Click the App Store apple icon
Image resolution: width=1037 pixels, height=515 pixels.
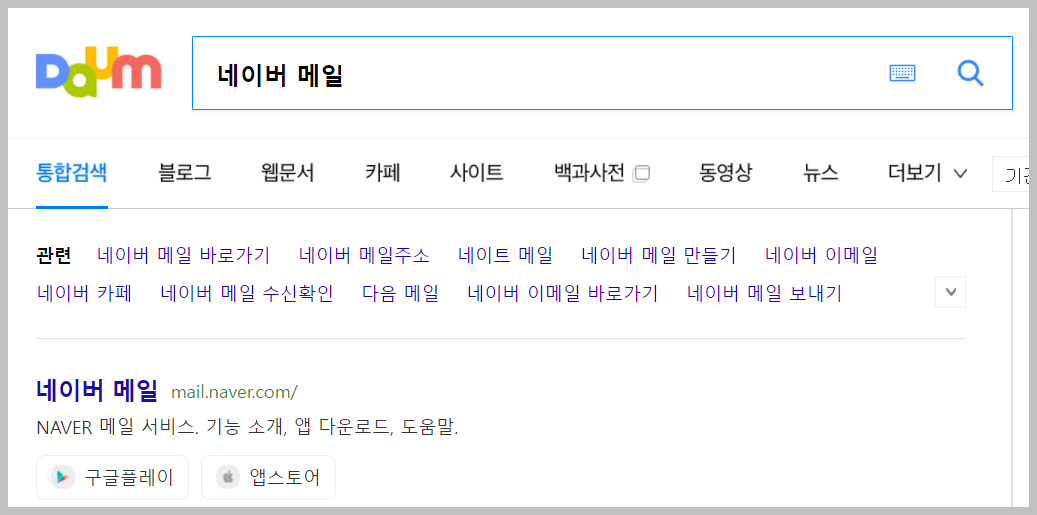pos(228,477)
